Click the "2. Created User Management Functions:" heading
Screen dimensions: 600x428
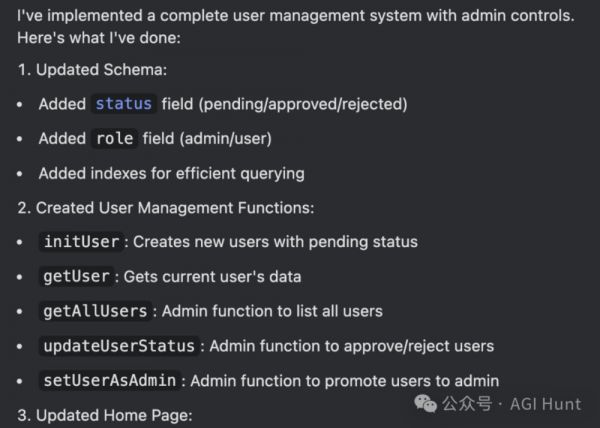[165, 208]
